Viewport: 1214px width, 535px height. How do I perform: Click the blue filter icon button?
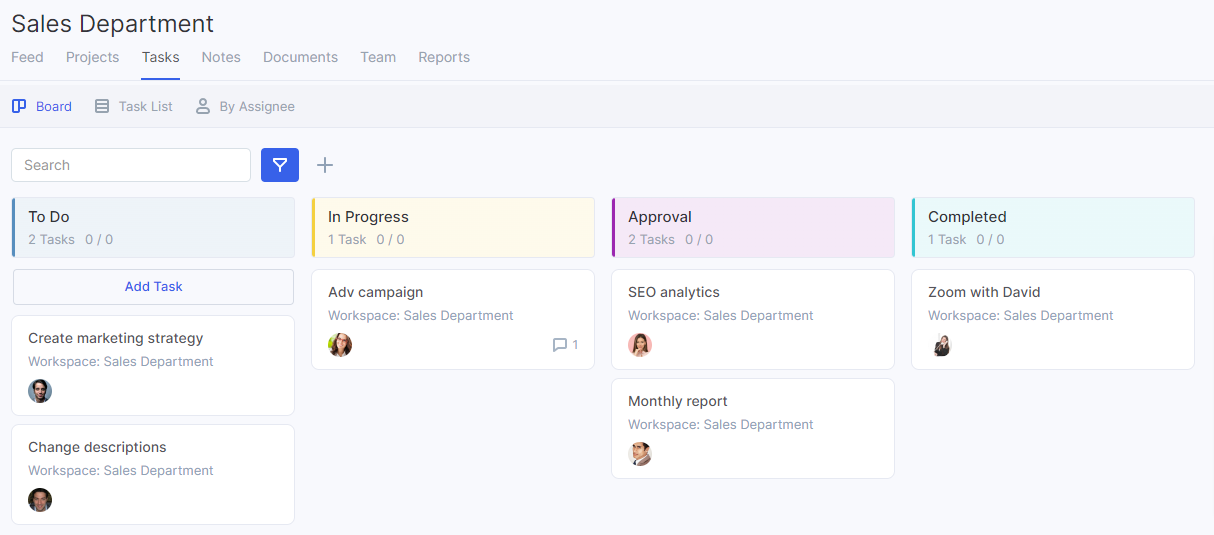(280, 165)
